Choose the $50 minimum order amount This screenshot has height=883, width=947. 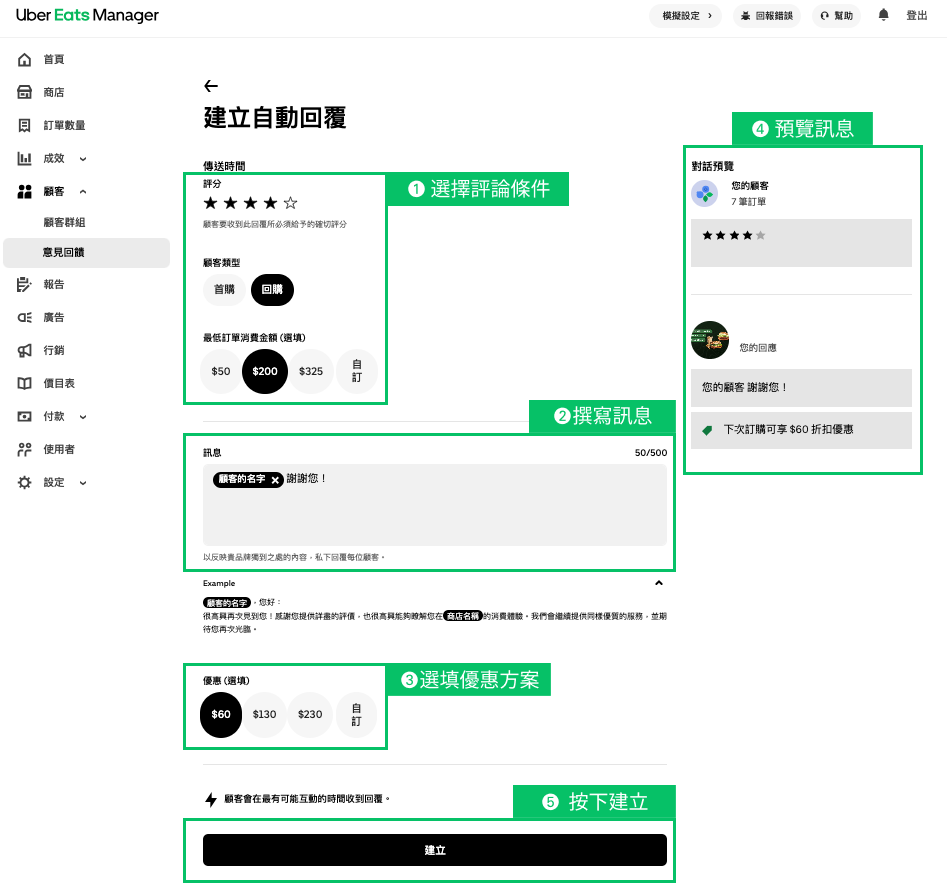click(221, 371)
